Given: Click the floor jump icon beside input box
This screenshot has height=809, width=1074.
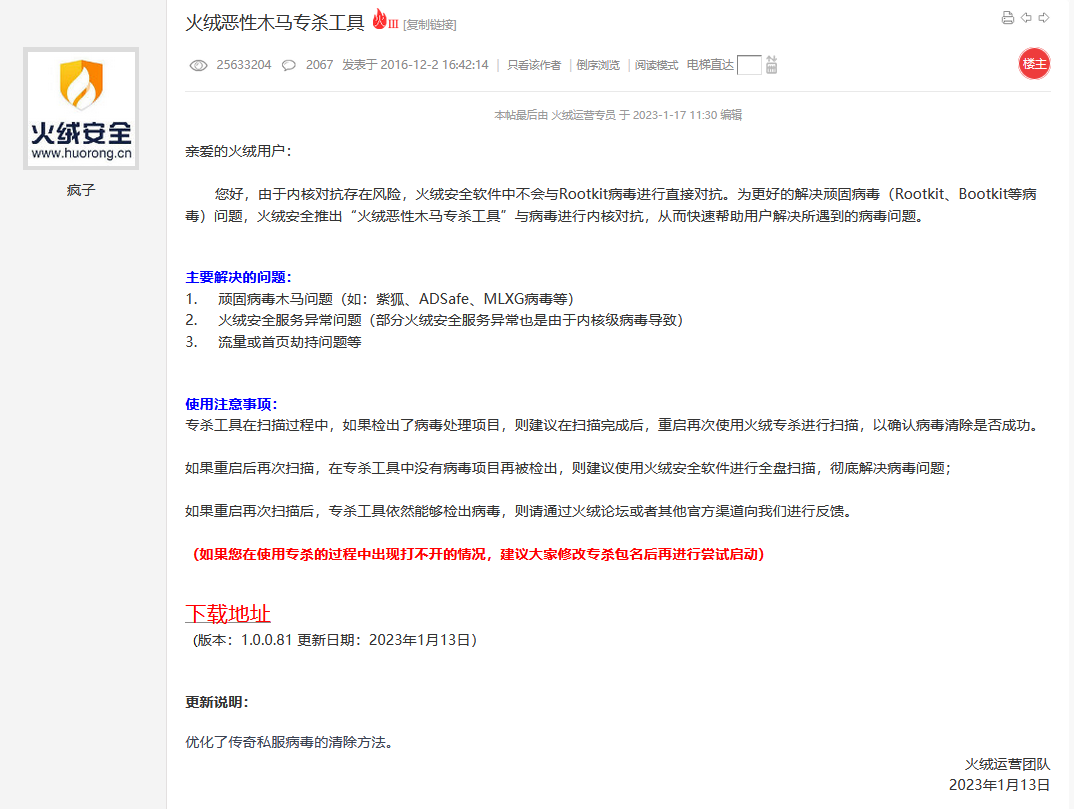Looking at the screenshot, I should tap(771, 65).
